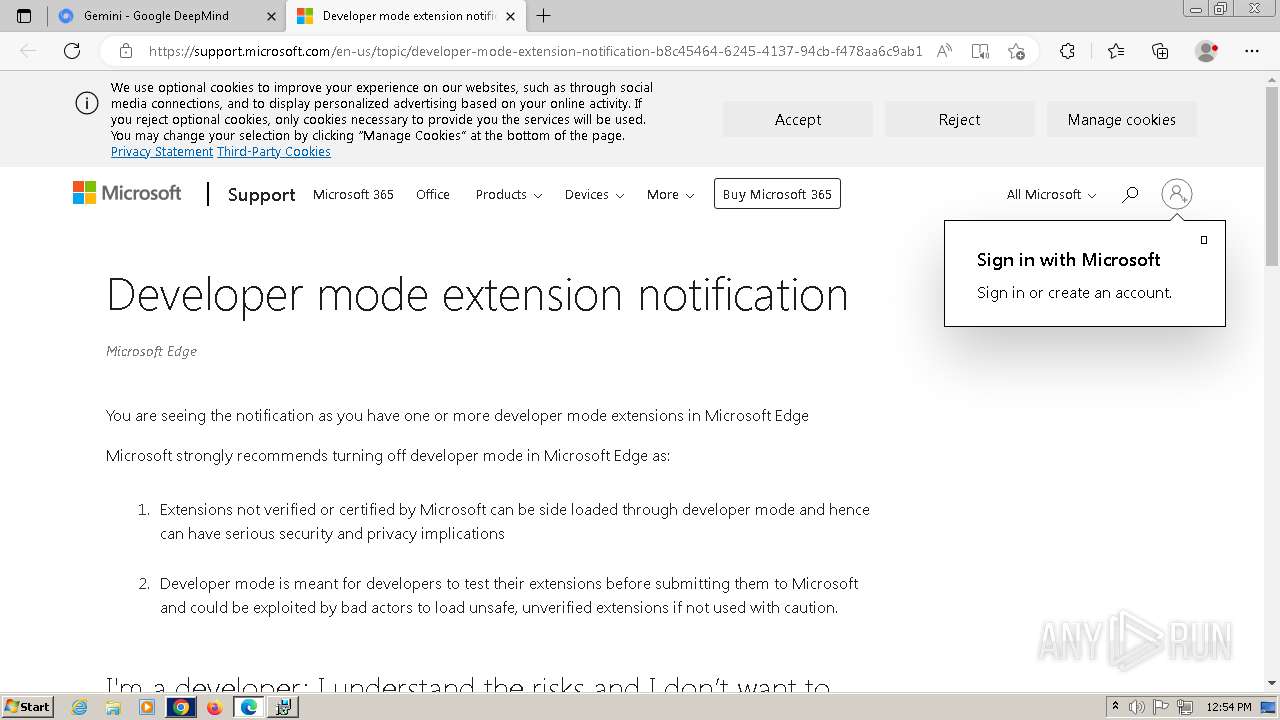
Task: Click the sign-in account icon
Action: point(1177,194)
